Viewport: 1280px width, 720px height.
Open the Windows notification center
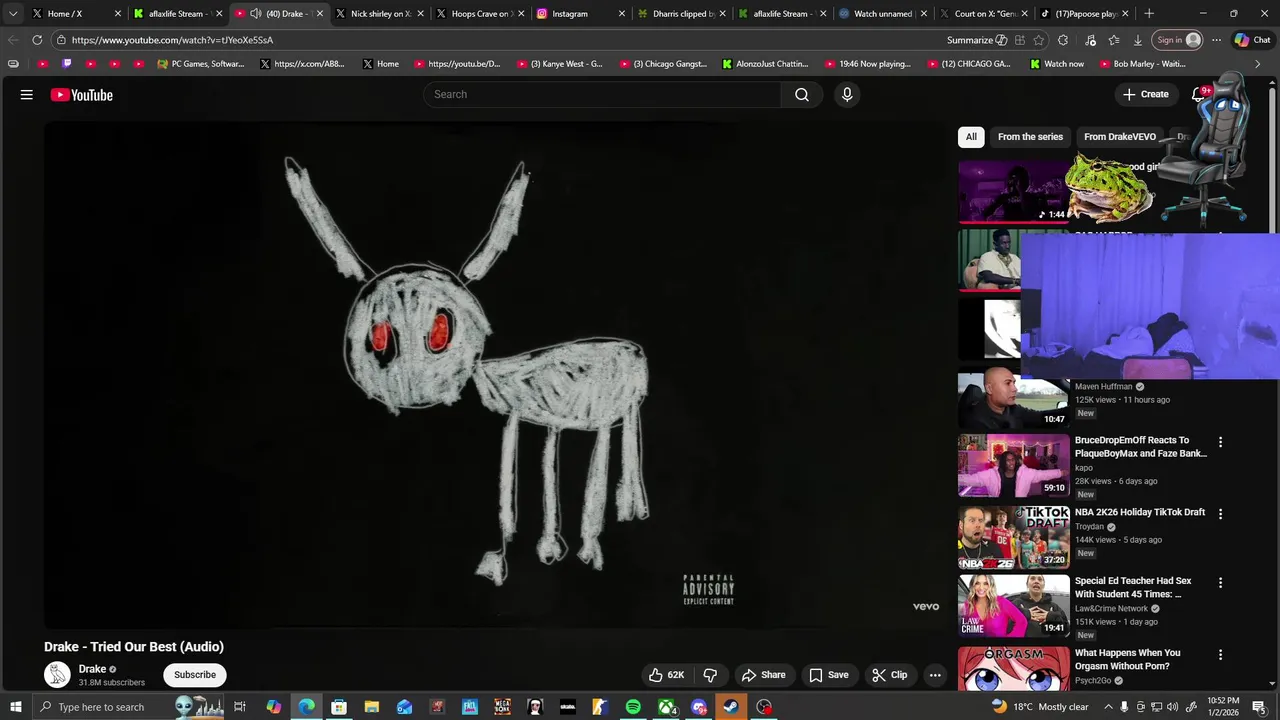point(1259,707)
